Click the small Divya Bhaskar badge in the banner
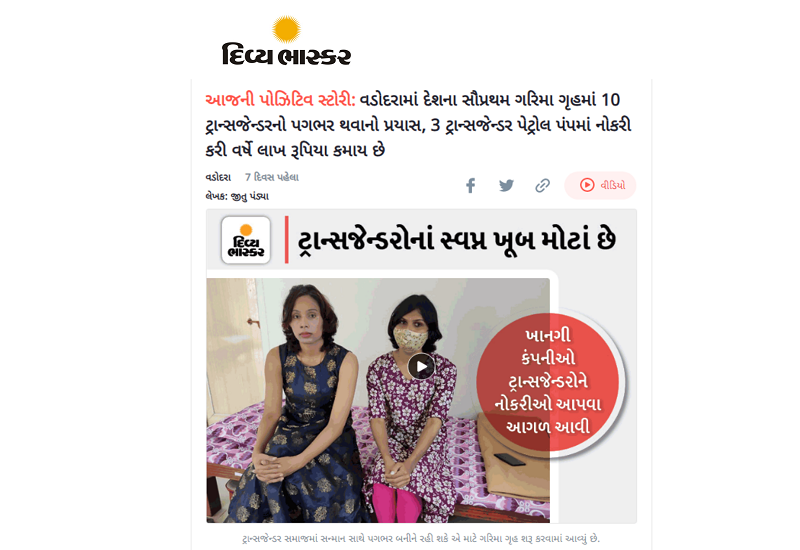800x550 pixels. 246,240
